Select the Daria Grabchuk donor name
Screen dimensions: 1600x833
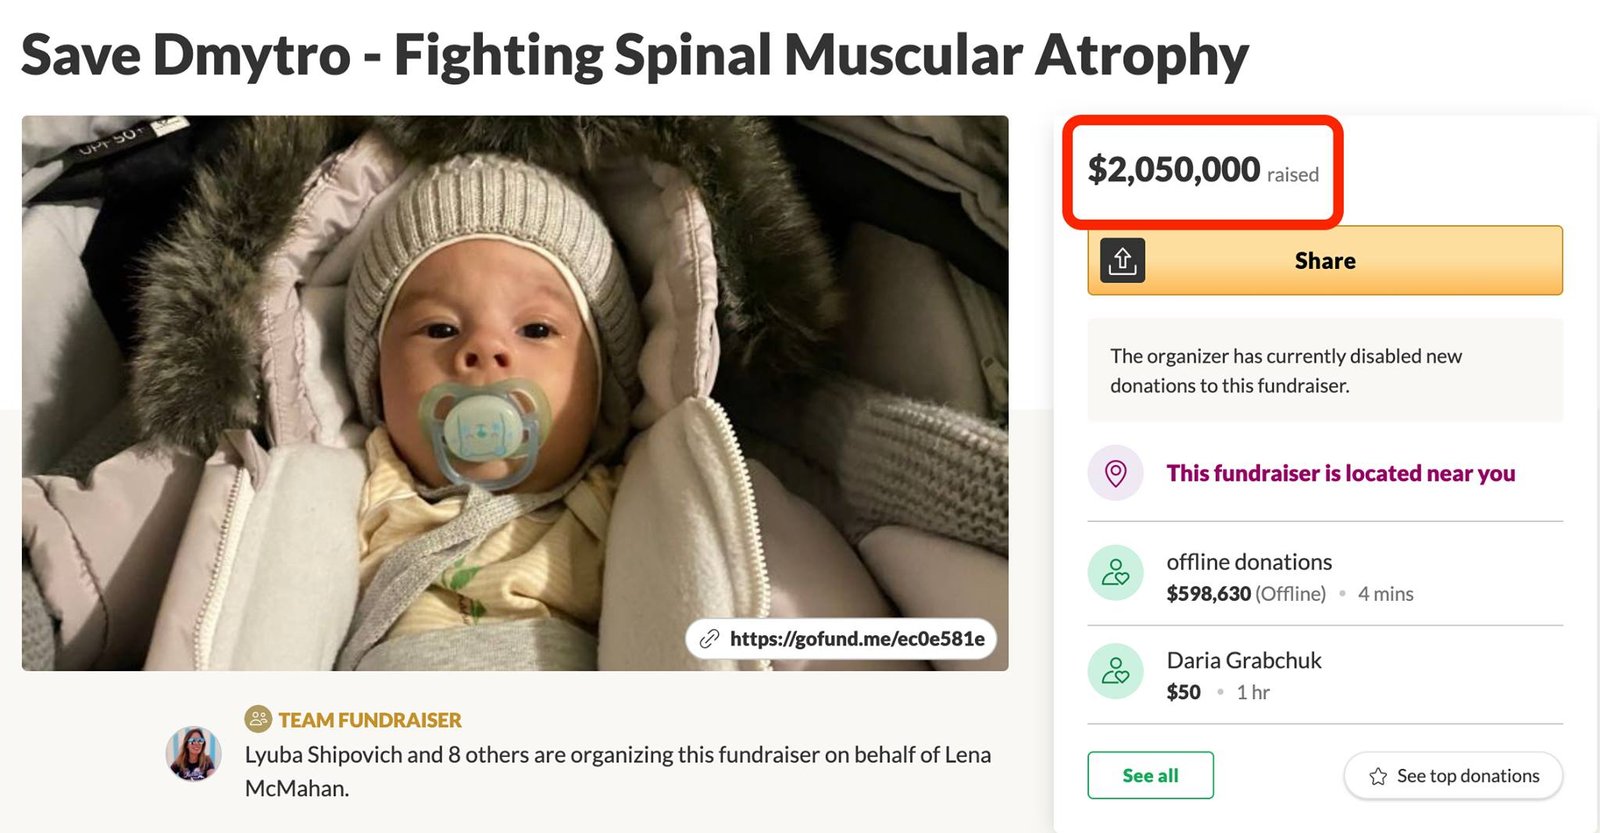click(1244, 660)
